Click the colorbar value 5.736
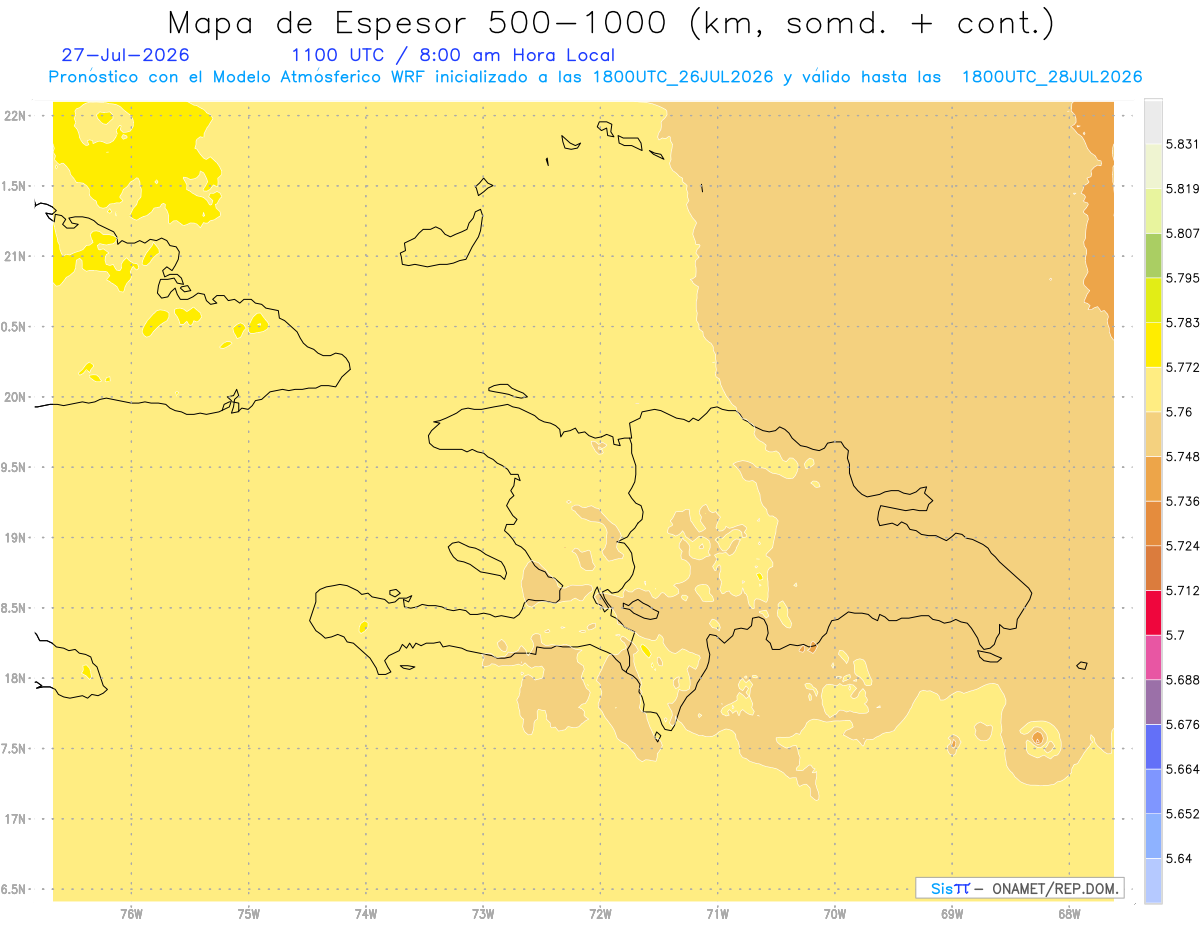The width and height of the screenshot is (1200, 927). [1182, 501]
